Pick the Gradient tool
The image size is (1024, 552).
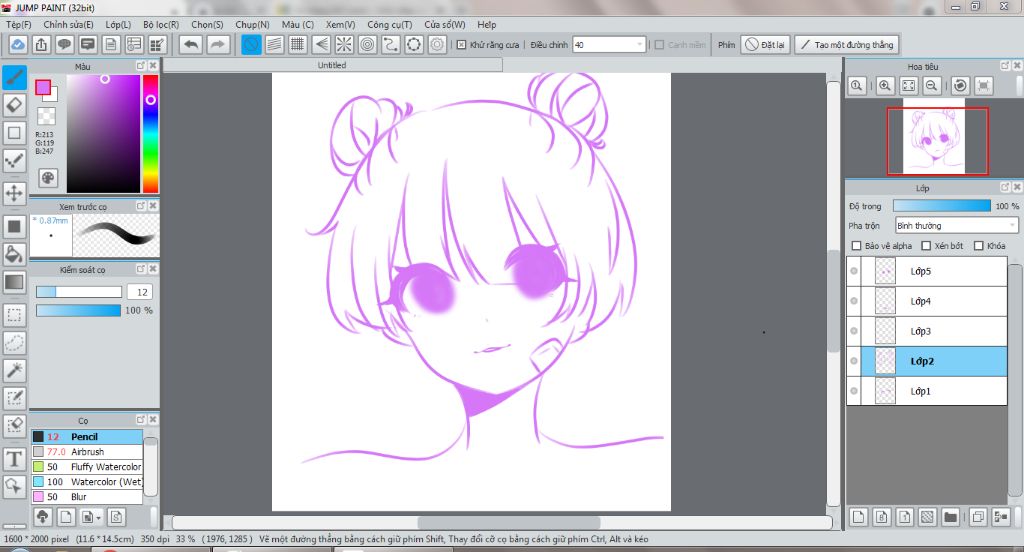coord(14,282)
